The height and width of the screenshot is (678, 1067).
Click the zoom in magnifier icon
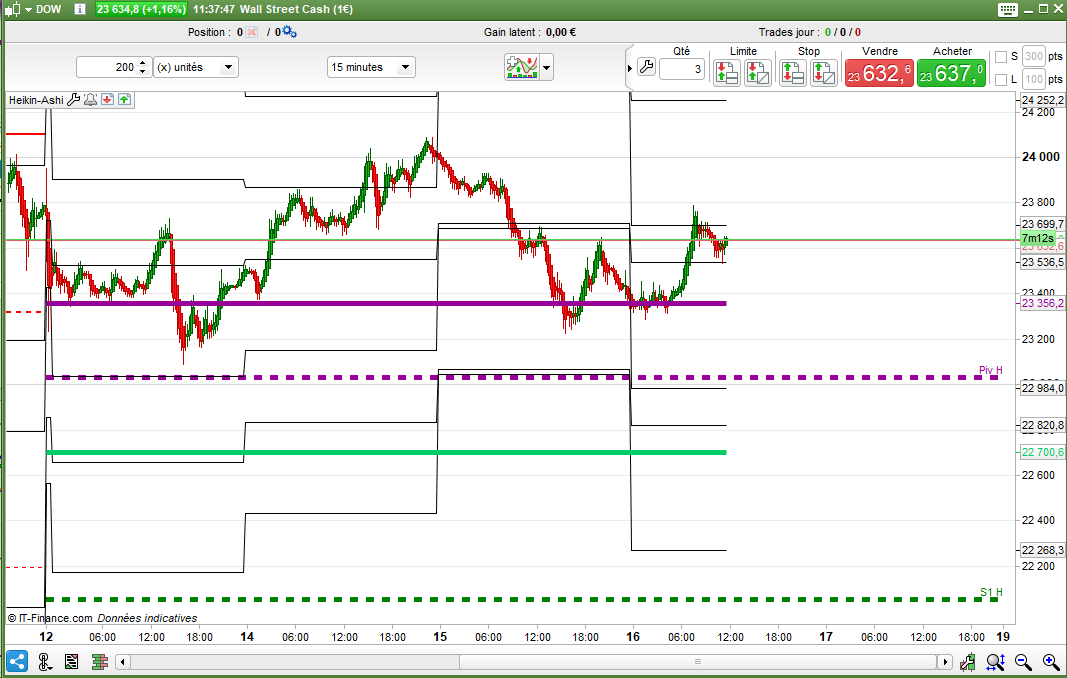(1051, 661)
